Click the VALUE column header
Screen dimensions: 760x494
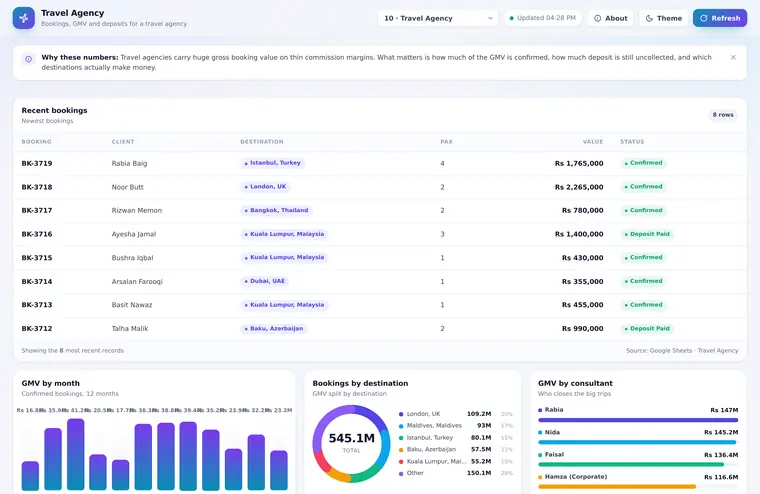(x=593, y=142)
